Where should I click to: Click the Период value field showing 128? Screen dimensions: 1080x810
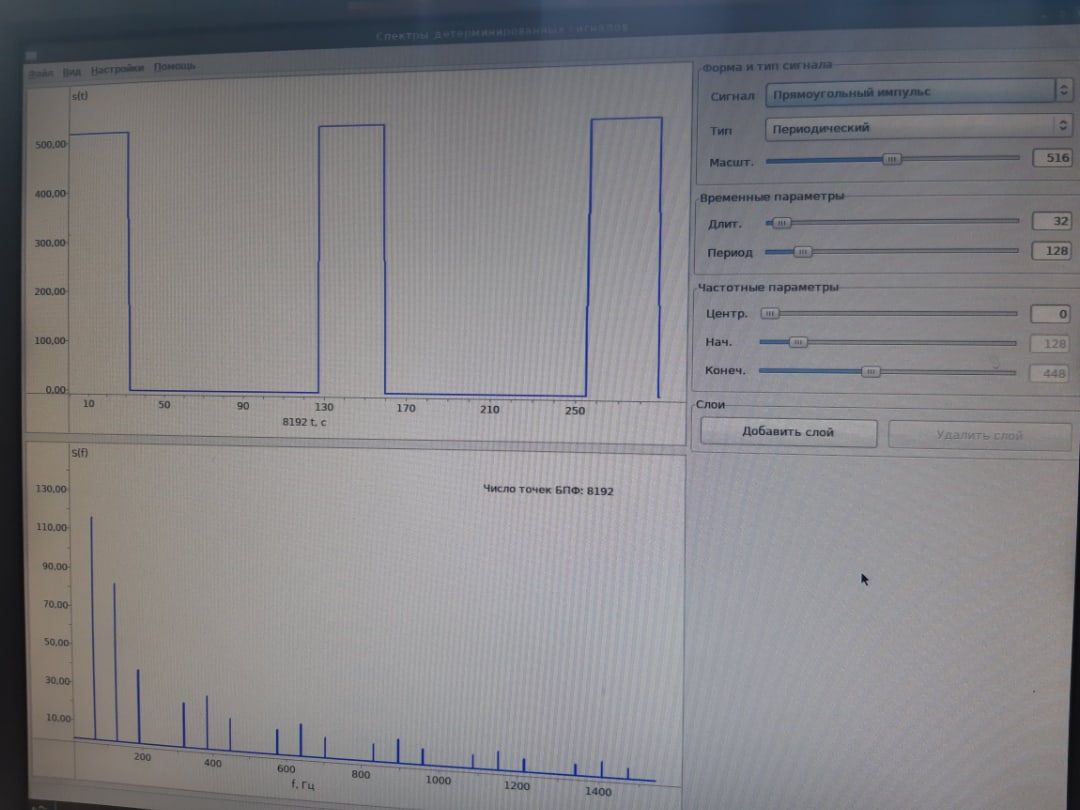[1051, 251]
